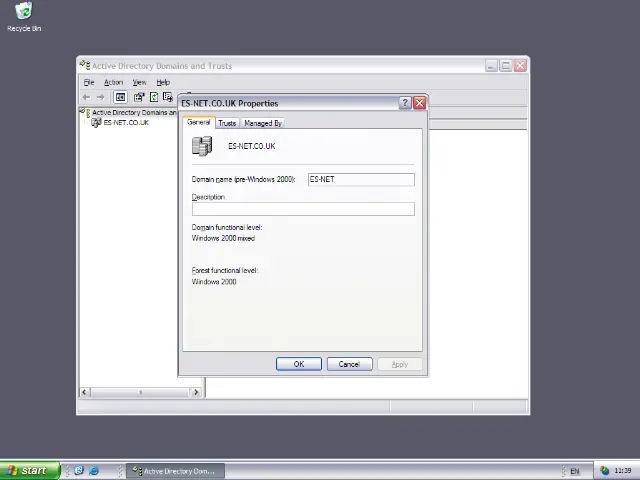This screenshot has height=480, width=640.
Task: Click the Properties toolbar icon
Action: pos(139,97)
